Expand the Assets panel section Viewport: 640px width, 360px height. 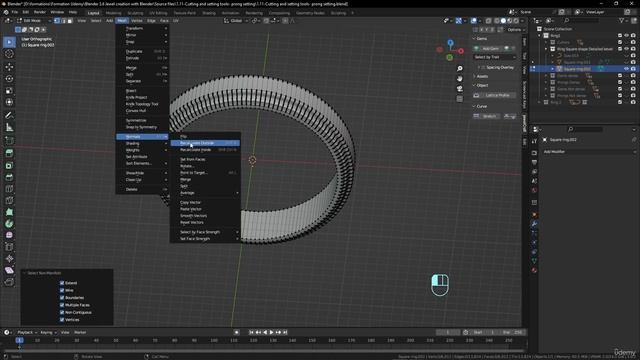coord(481,76)
